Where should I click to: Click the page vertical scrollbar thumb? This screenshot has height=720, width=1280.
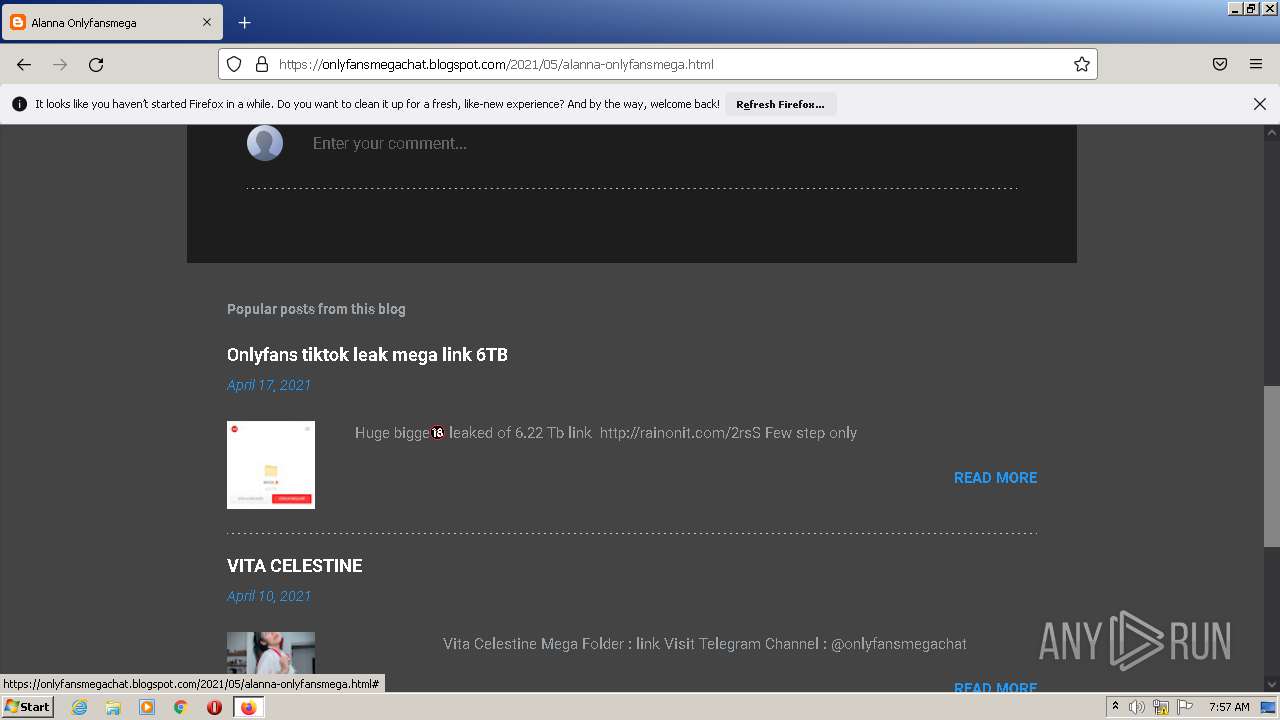pos(1271,466)
